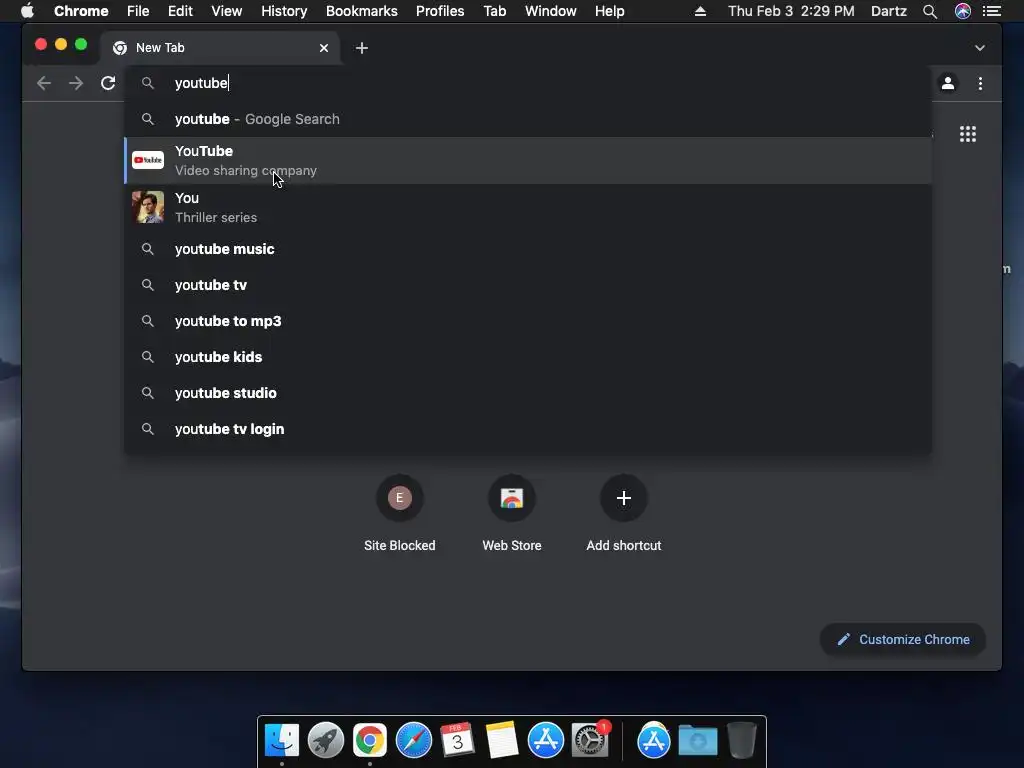Click Google Chrome in the Dock

pyautogui.click(x=370, y=740)
